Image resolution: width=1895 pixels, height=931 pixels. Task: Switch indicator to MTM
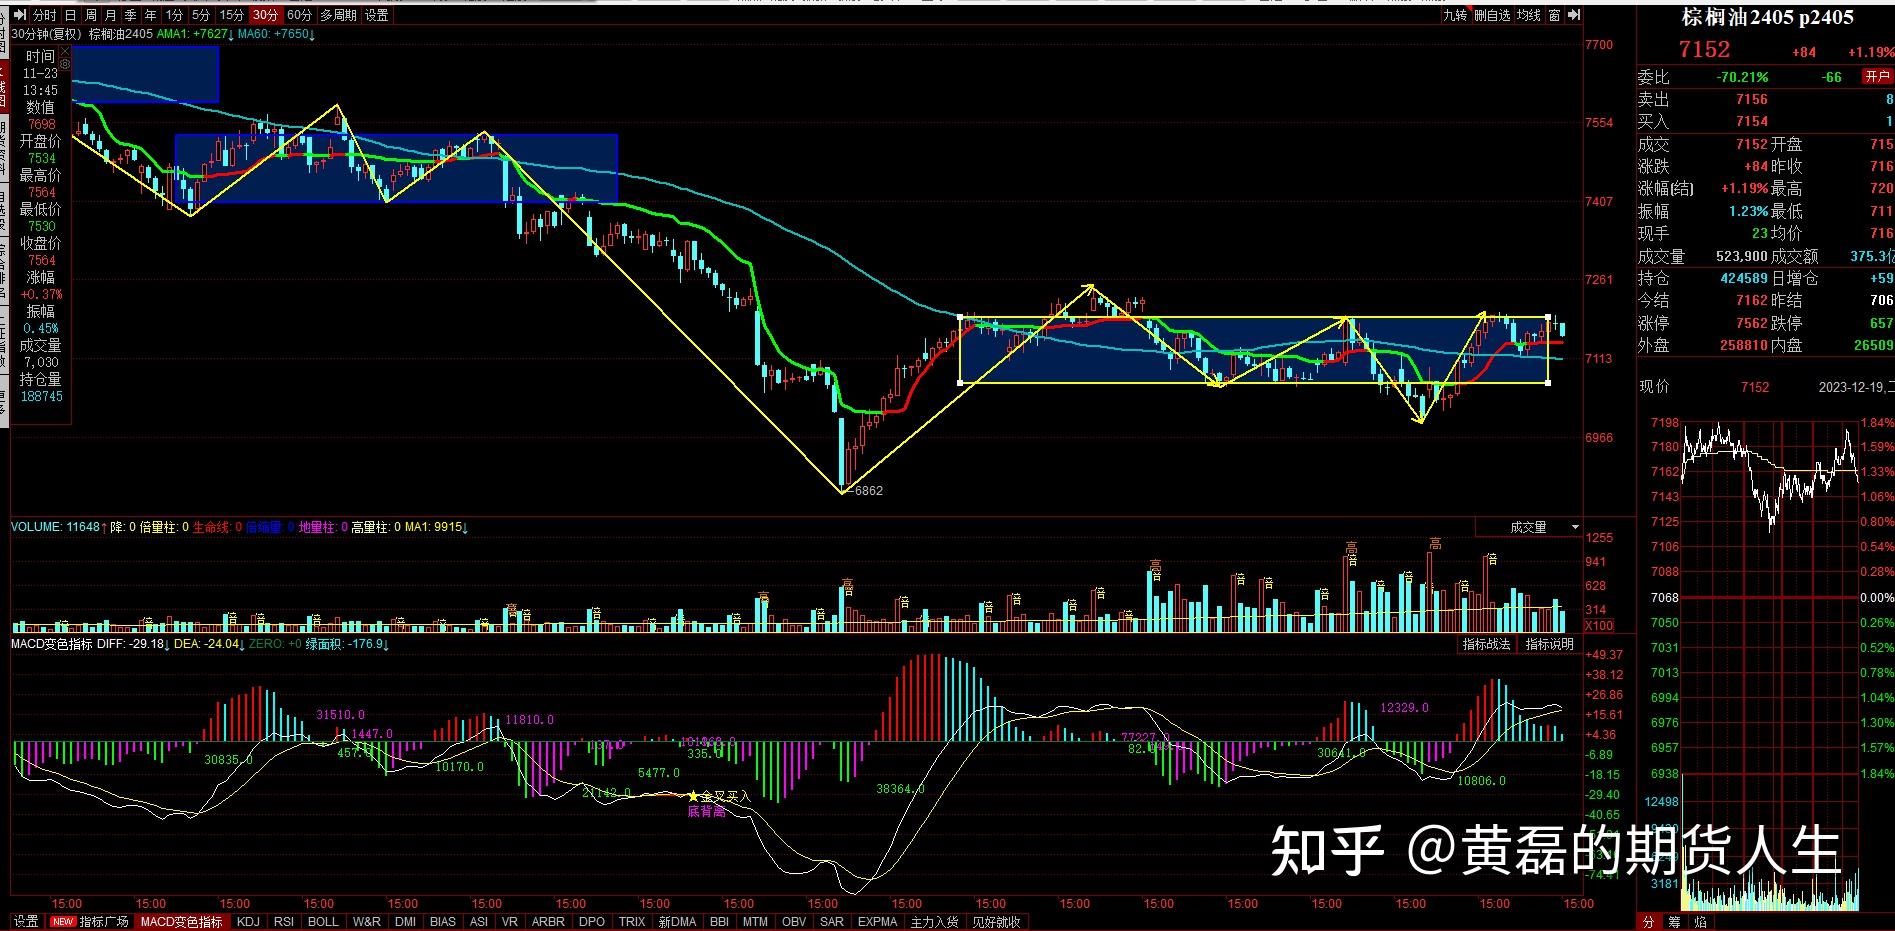click(x=756, y=922)
